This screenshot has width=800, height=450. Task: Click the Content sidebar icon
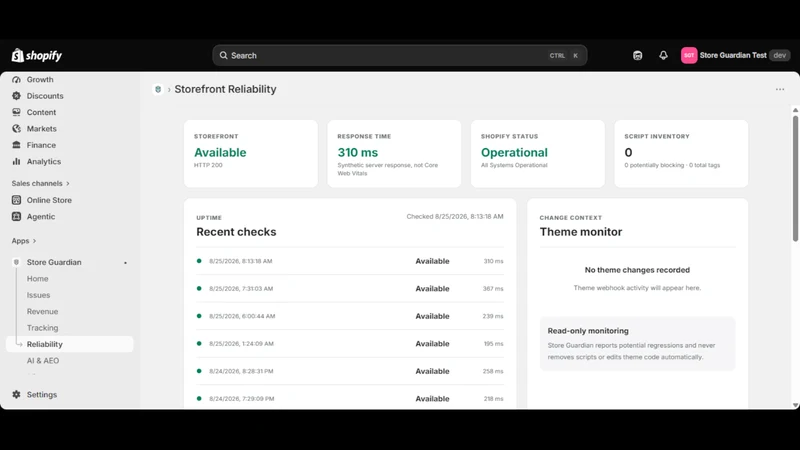point(16,112)
